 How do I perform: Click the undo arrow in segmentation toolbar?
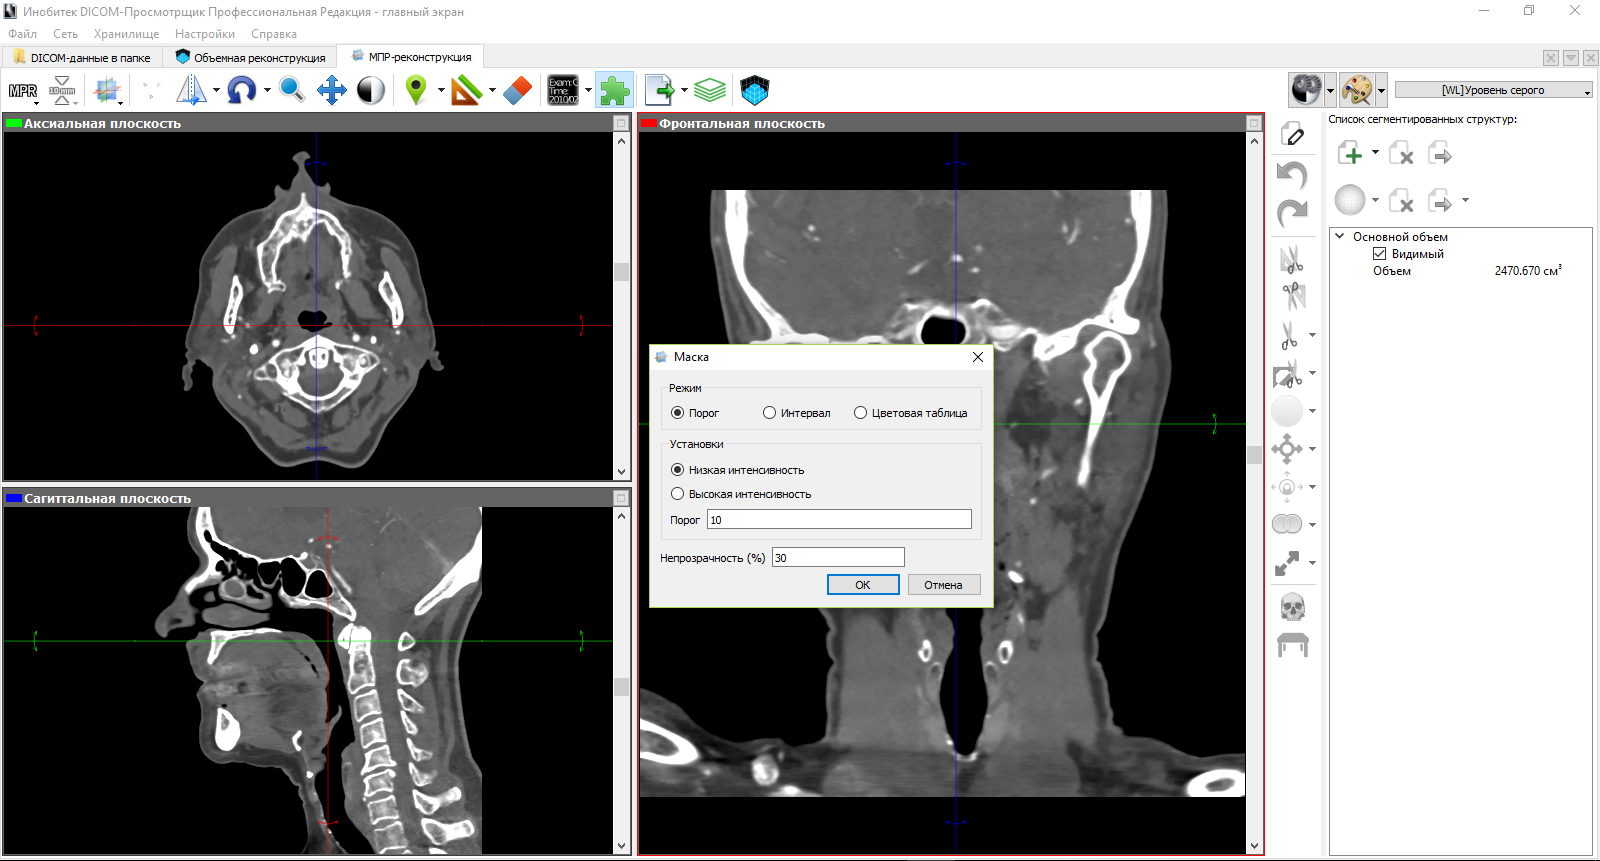coord(1292,175)
